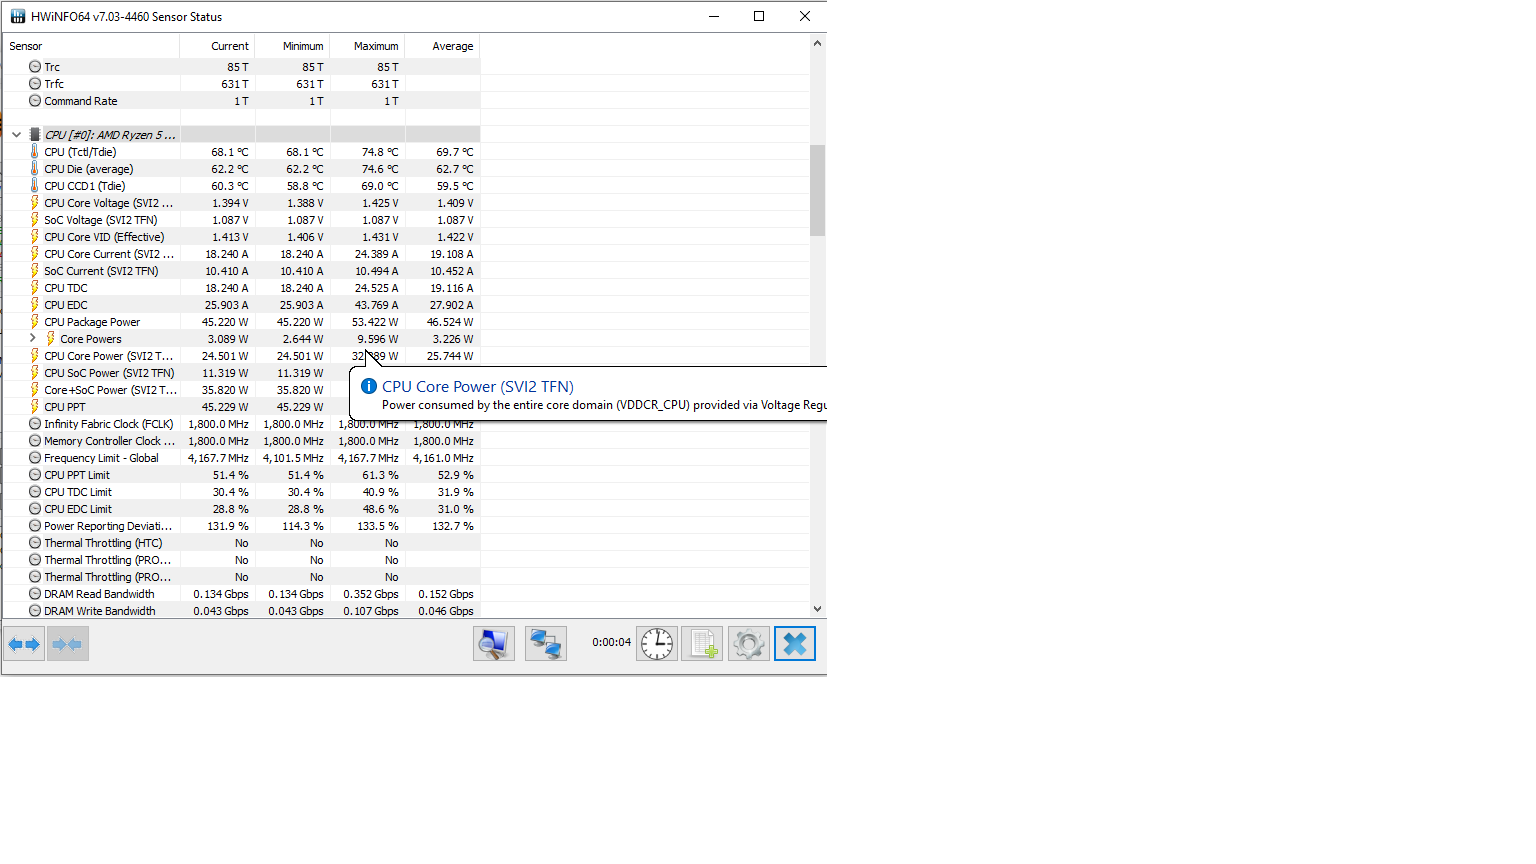Viewport: 1536px width, 864px height.
Task: Select the CPU TDC Limit label
Action: (78, 492)
